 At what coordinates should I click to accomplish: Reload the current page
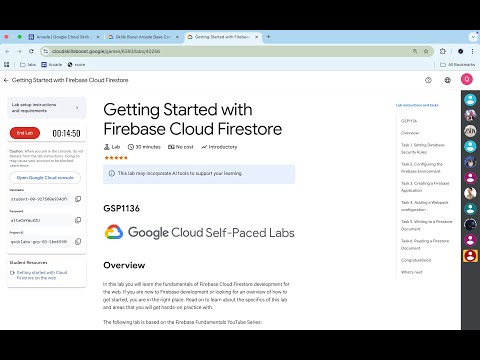click(x=31, y=51)
